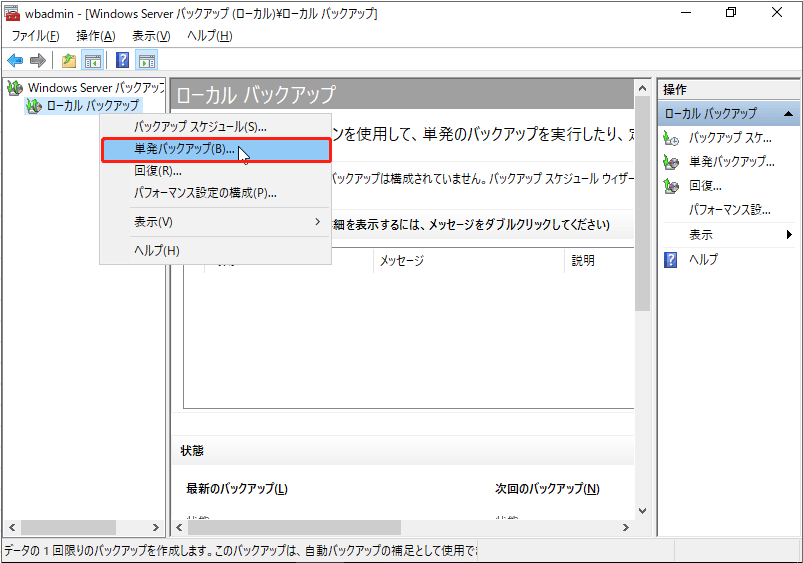Click the 次回のバックアップ(N) label
This screenshot has height=563, width=803.
(547, 489)
